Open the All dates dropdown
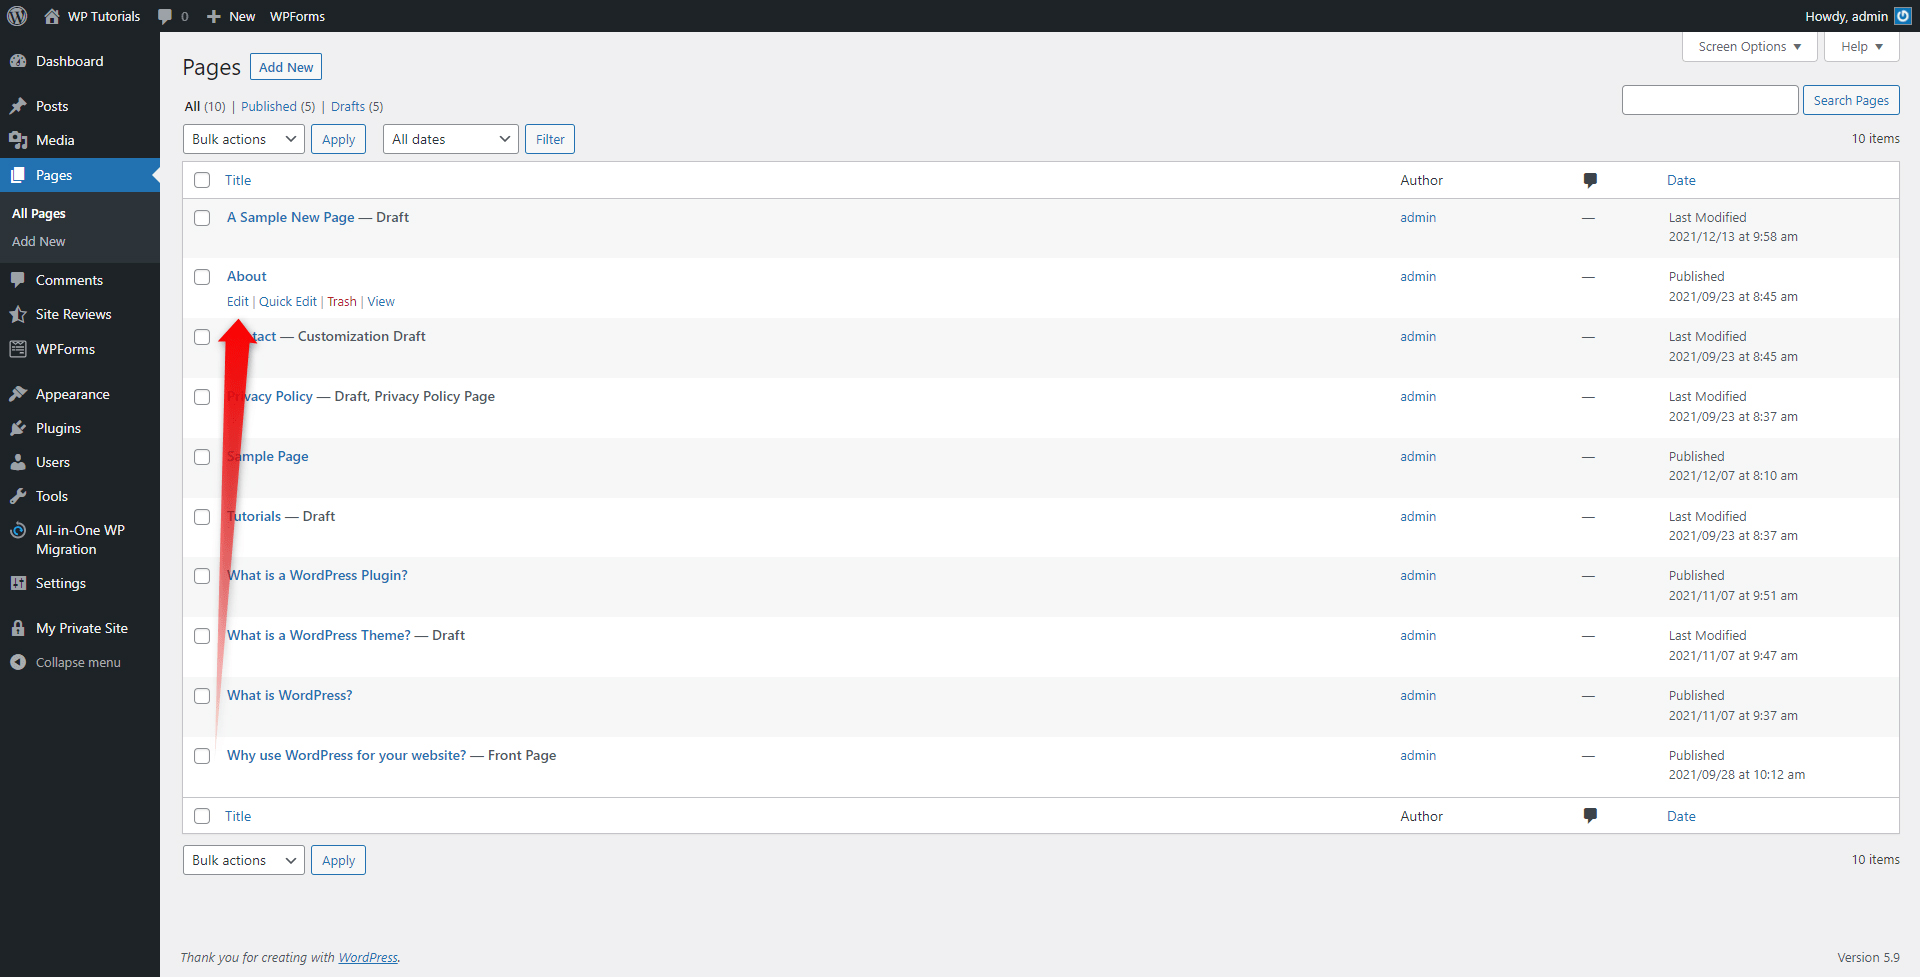 [450, 139]
